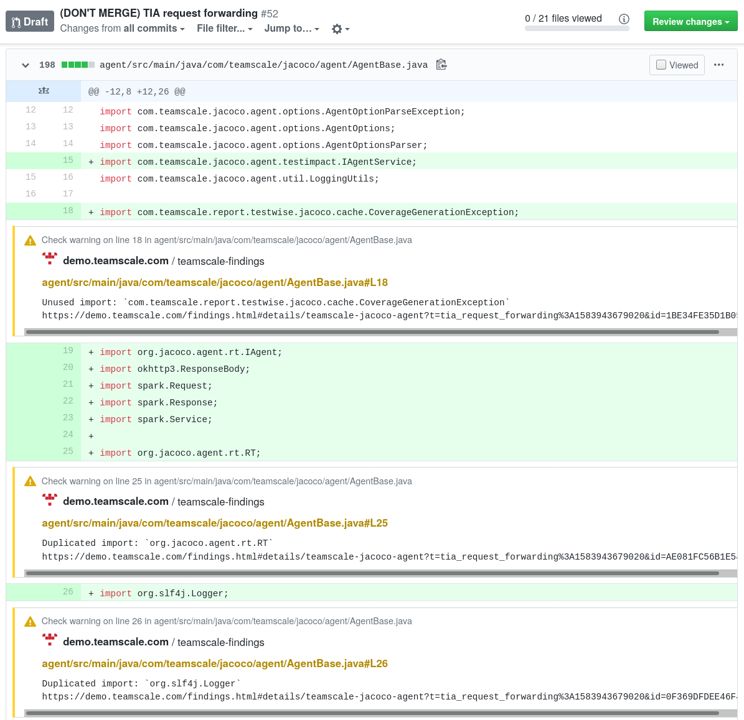Viewport: 744px width, 720px height.
Task: Collapse the AgentBase.java file diff
Action: 25,65
